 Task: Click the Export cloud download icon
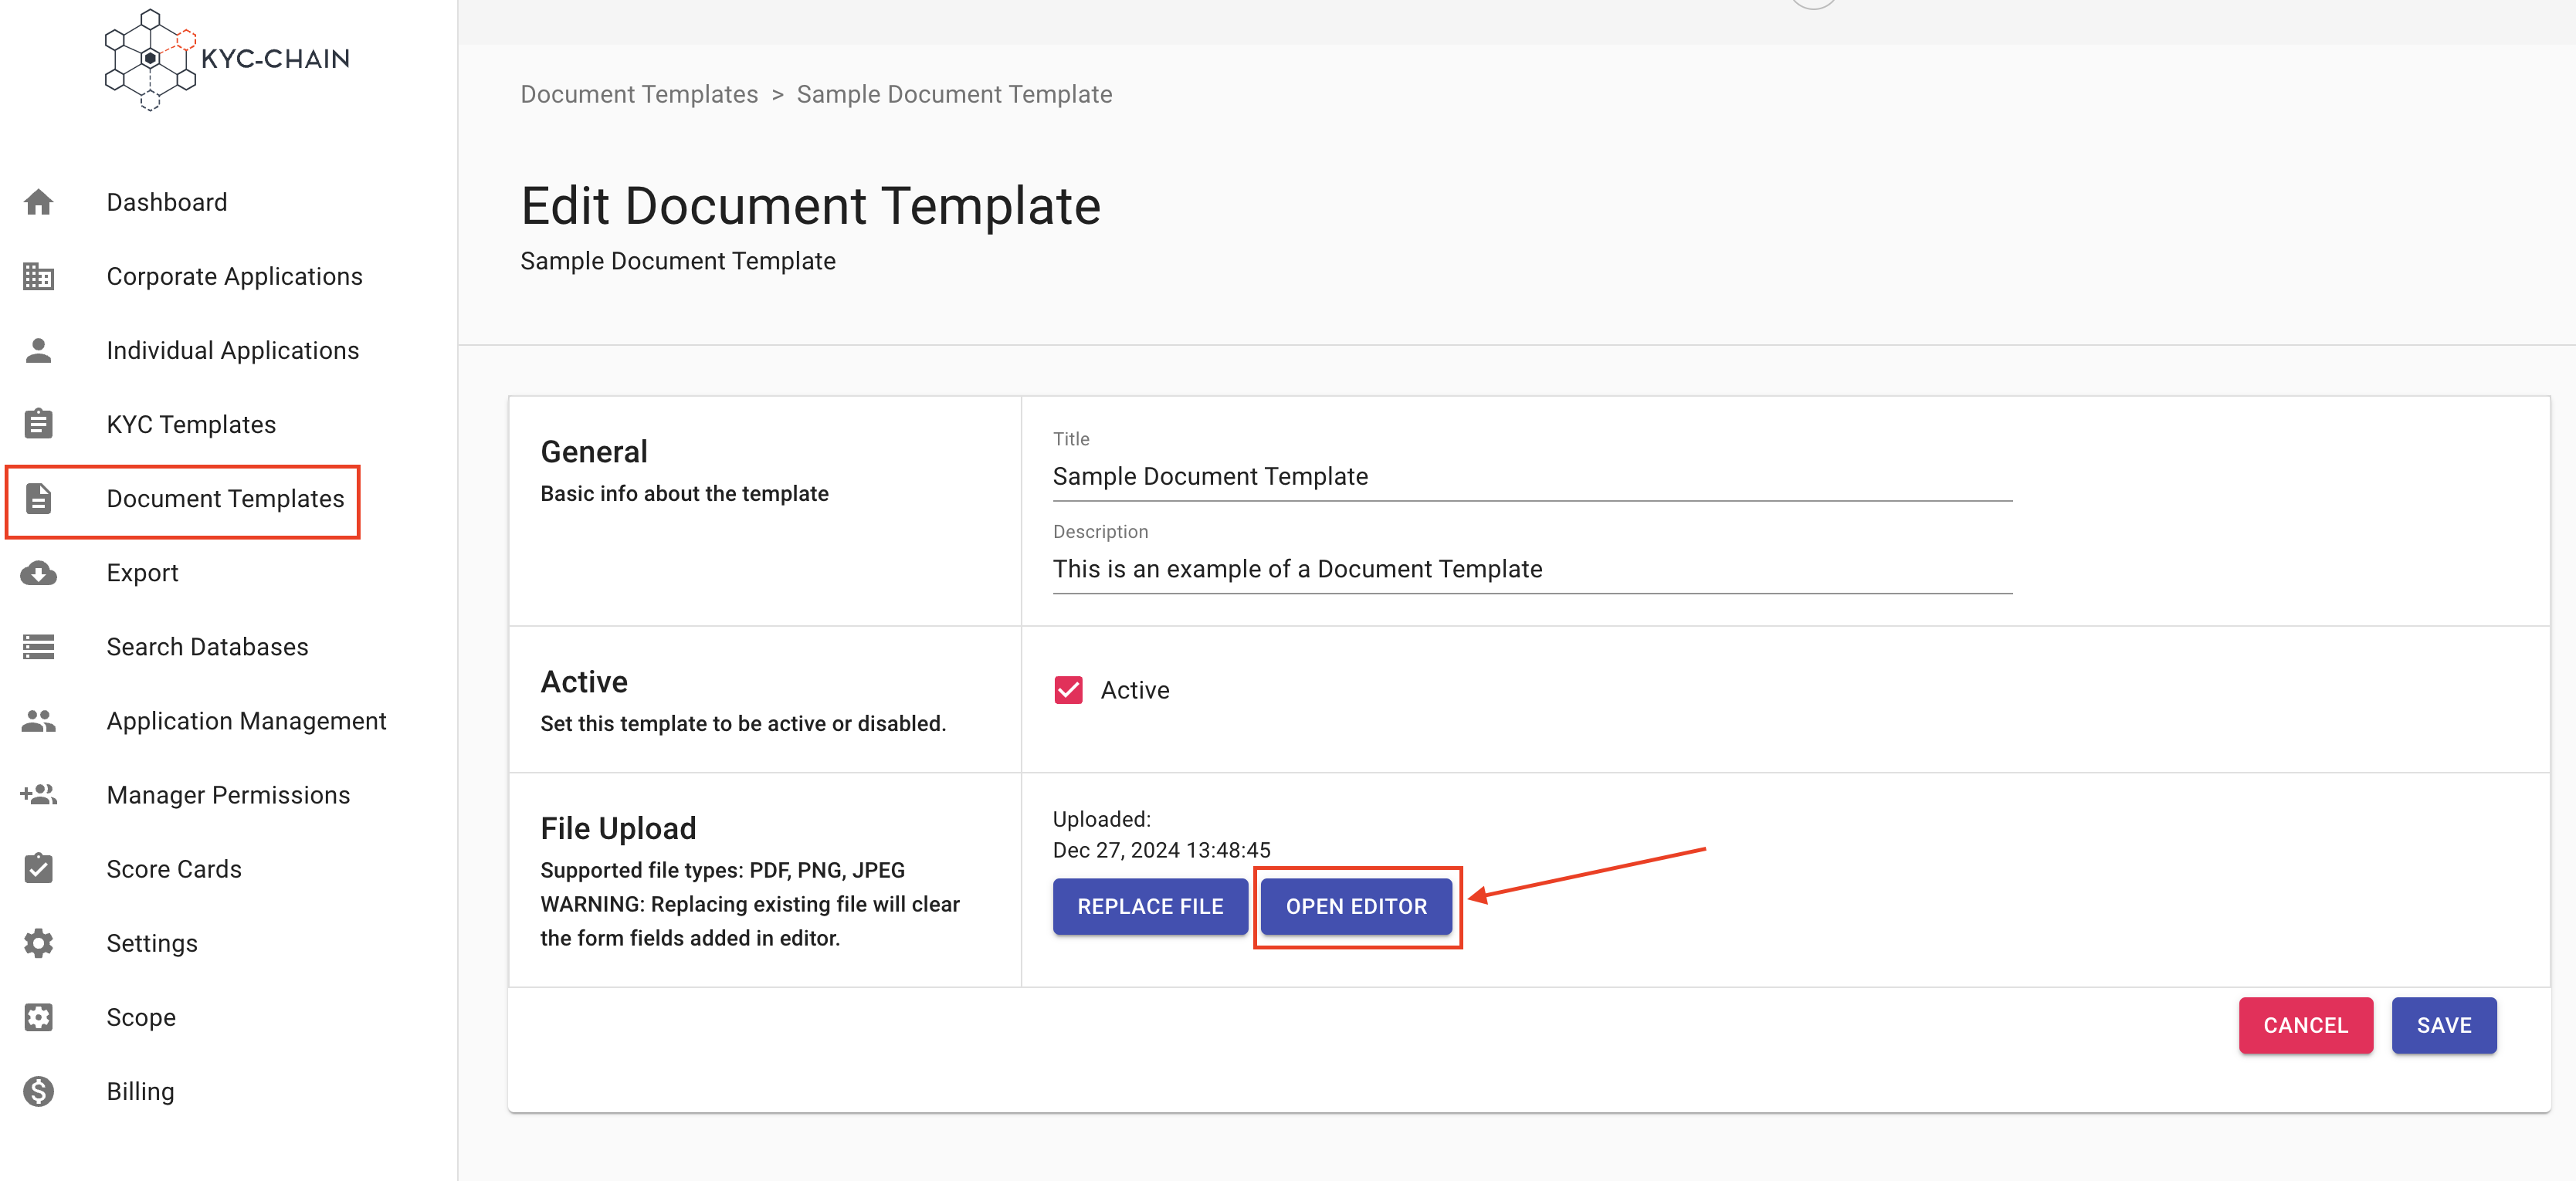(39, 573)
